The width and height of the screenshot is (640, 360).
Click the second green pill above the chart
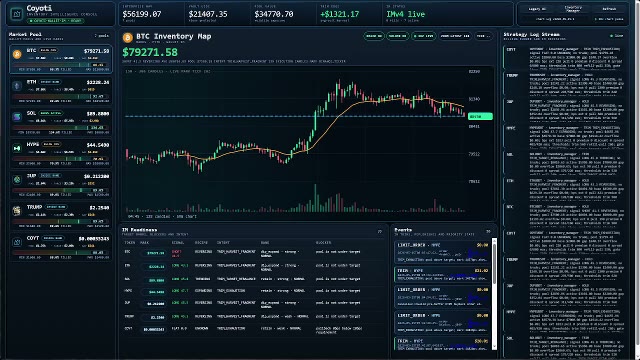pyautogui.click(x=398, y=36)
